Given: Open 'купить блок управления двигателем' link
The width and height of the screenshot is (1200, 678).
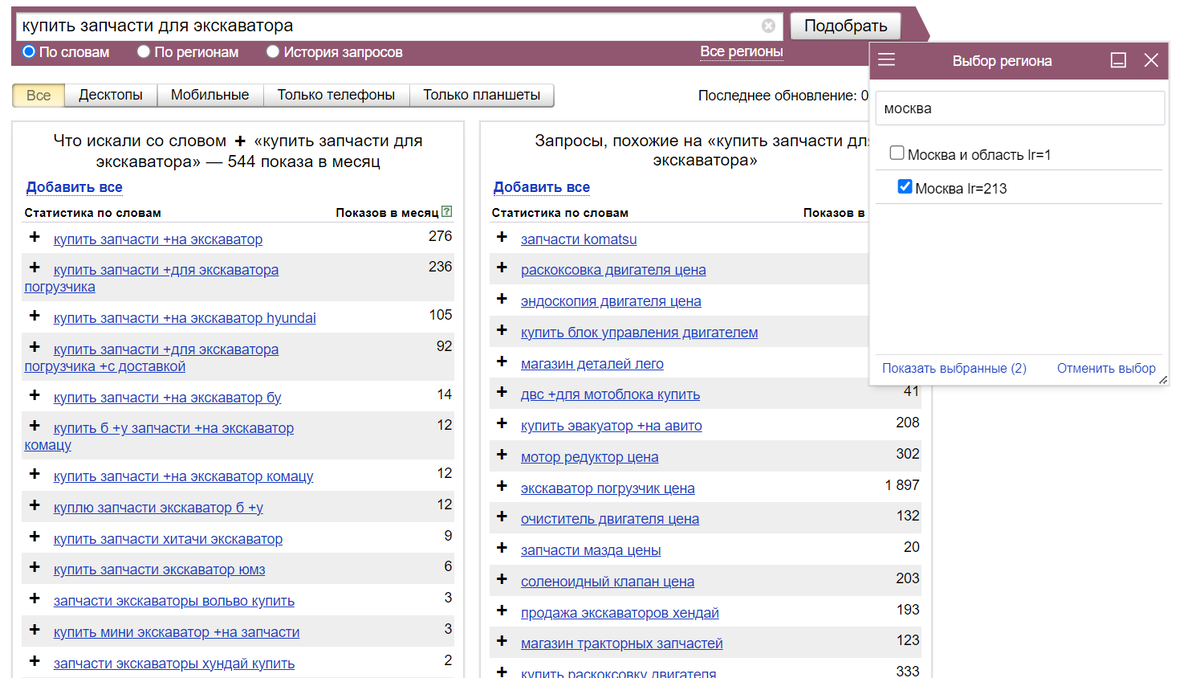Looking at the screenshot, I should coord(639,332).
